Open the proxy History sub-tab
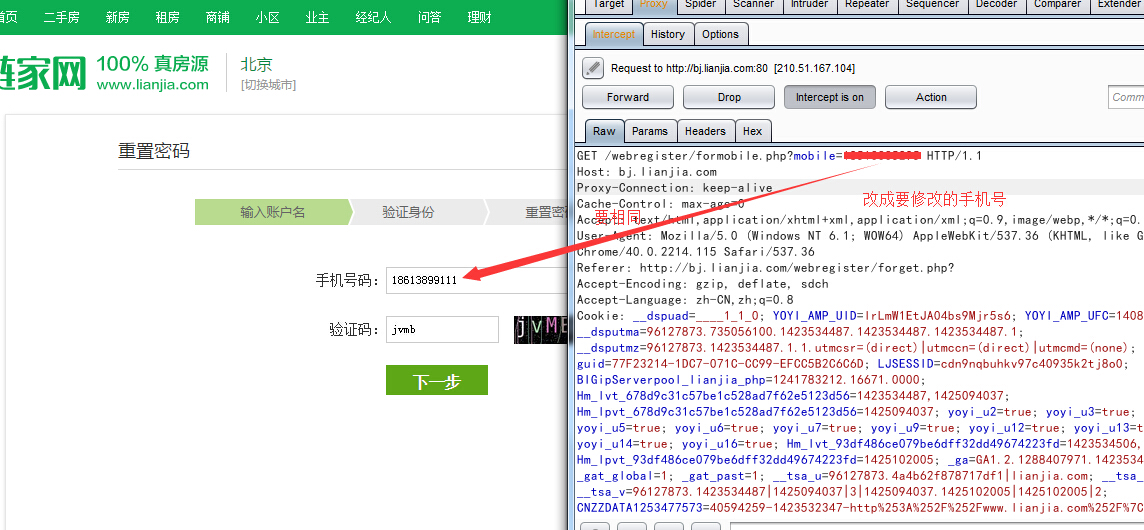Viewport: 1144px width, 530px height. pyautogui.click(x=668, y=34)
